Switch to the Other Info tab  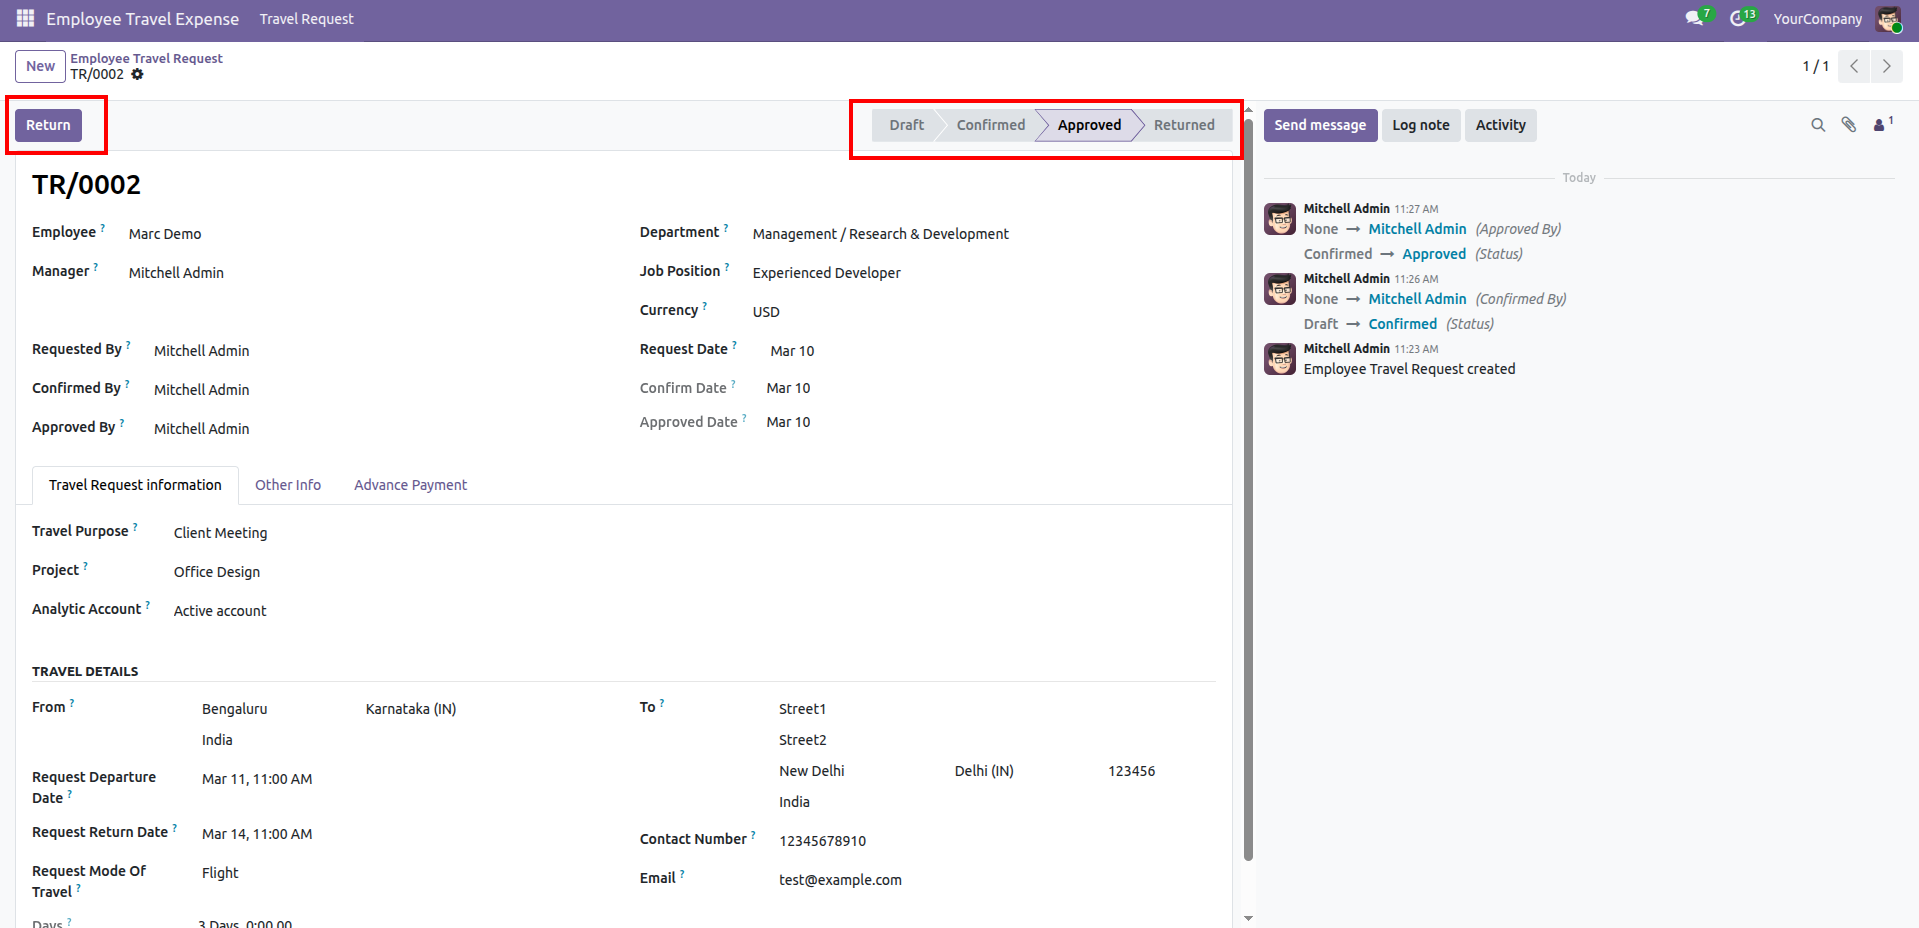click(288, 485)
